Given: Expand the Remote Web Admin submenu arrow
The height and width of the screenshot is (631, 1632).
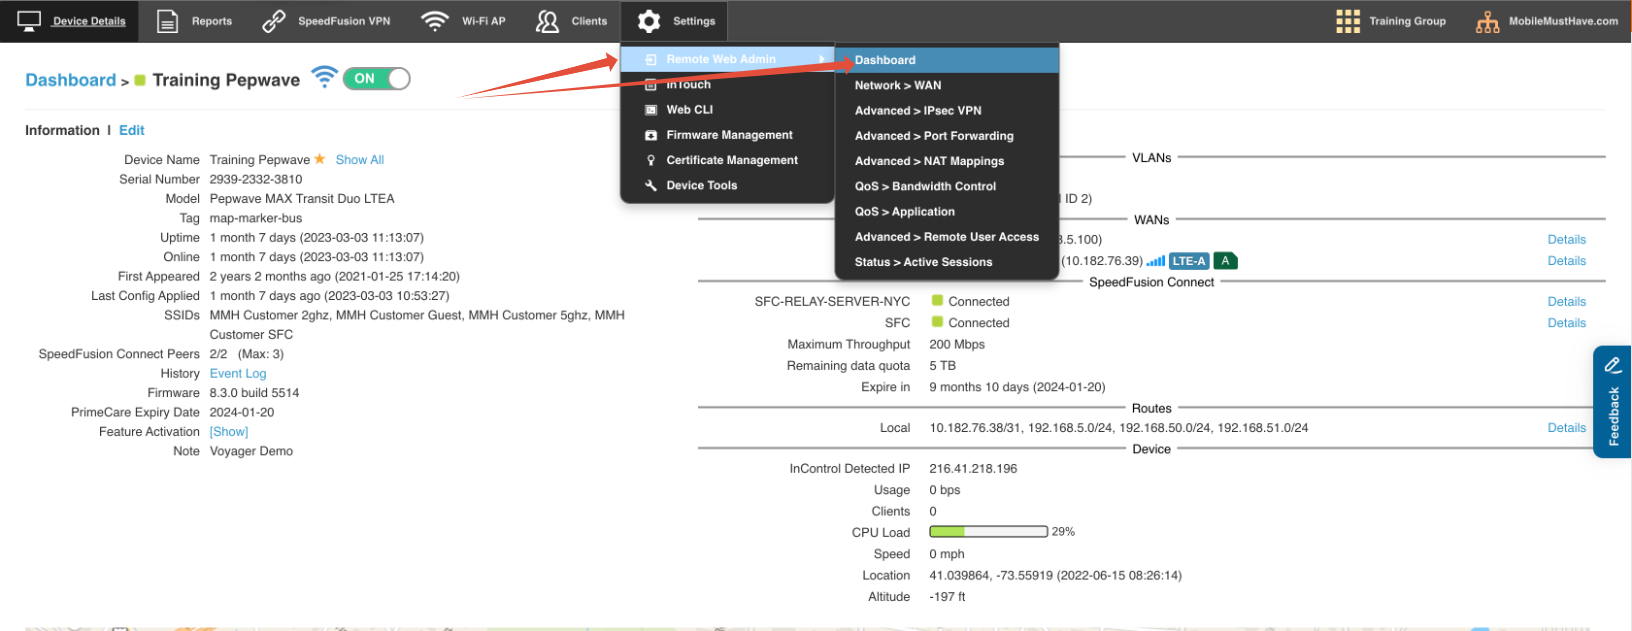Looking at the screenshot, I should pyautogui.click(x=822, y=59).
